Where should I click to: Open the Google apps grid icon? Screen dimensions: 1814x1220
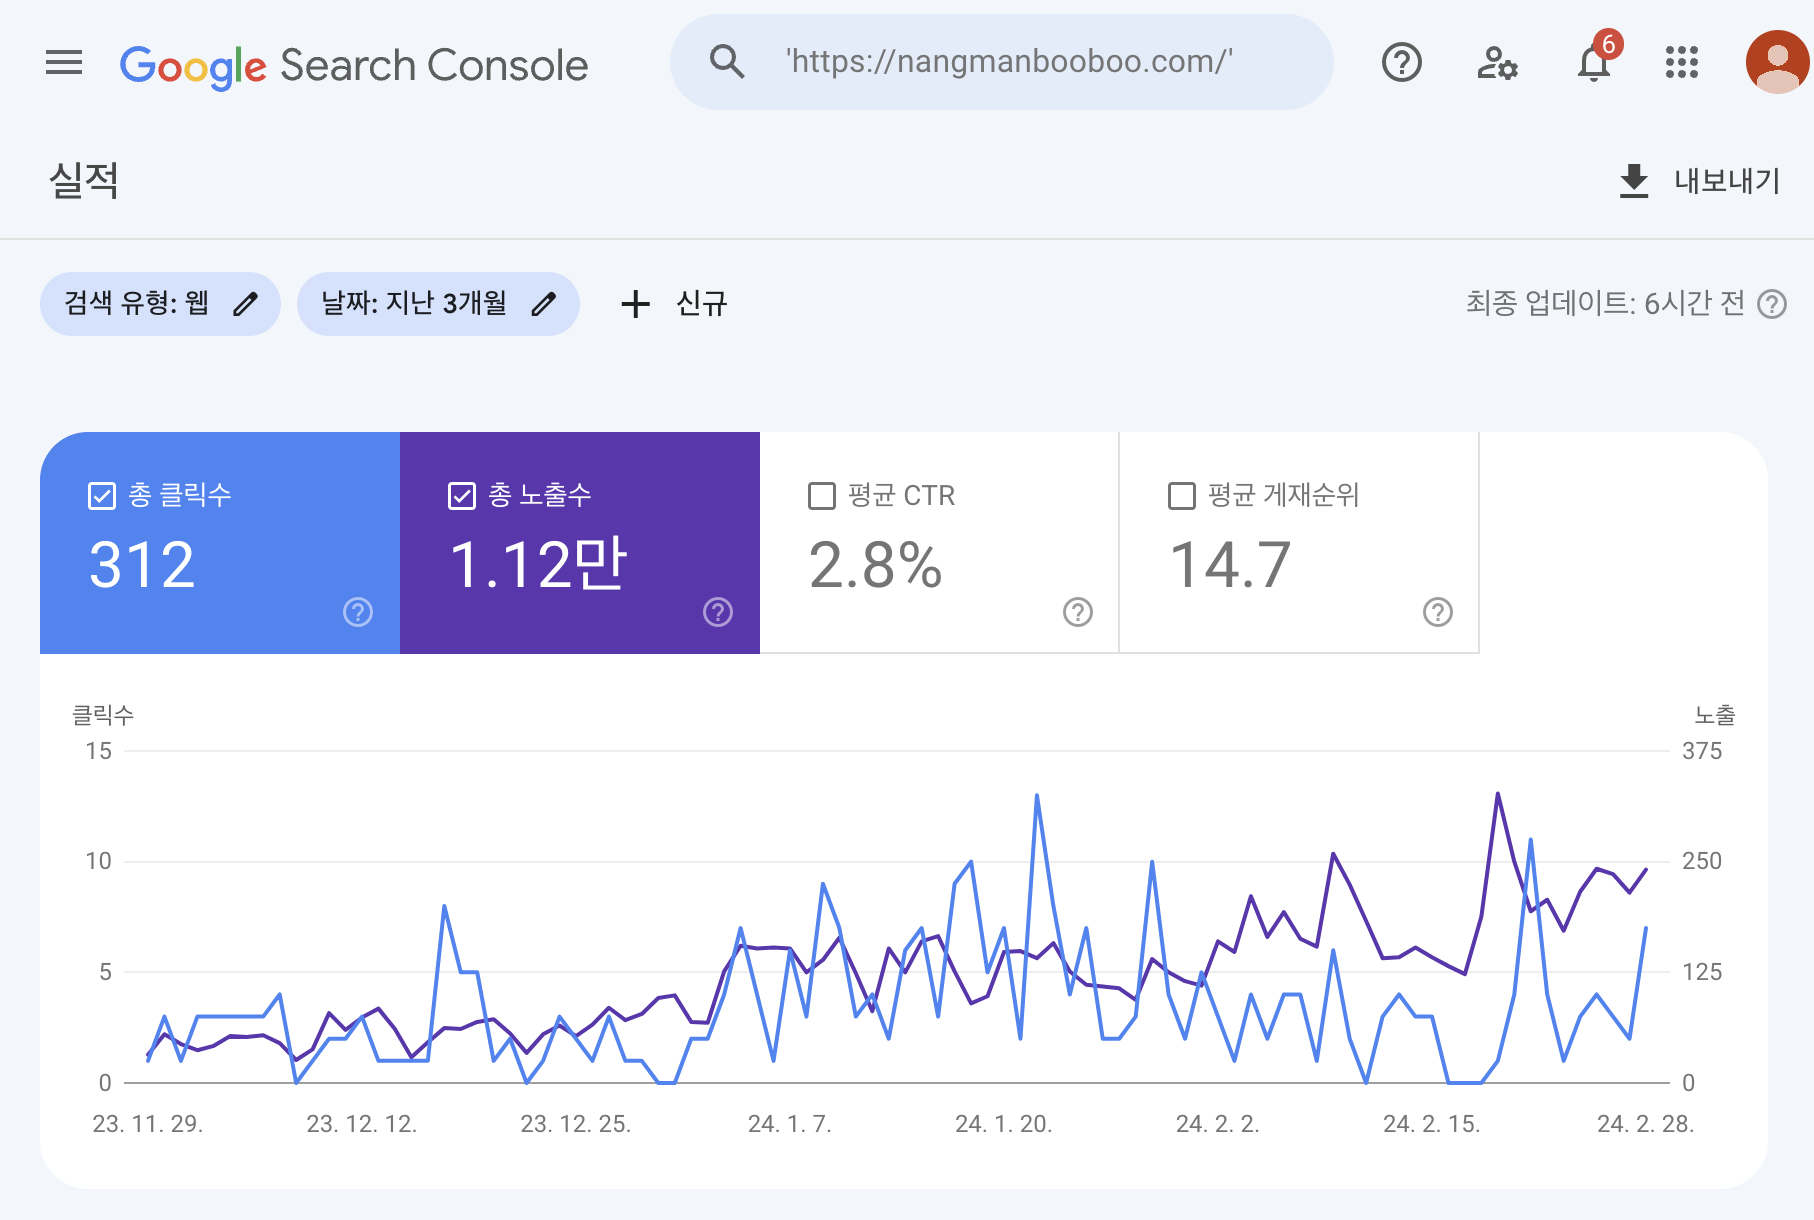click(1682, 63)
